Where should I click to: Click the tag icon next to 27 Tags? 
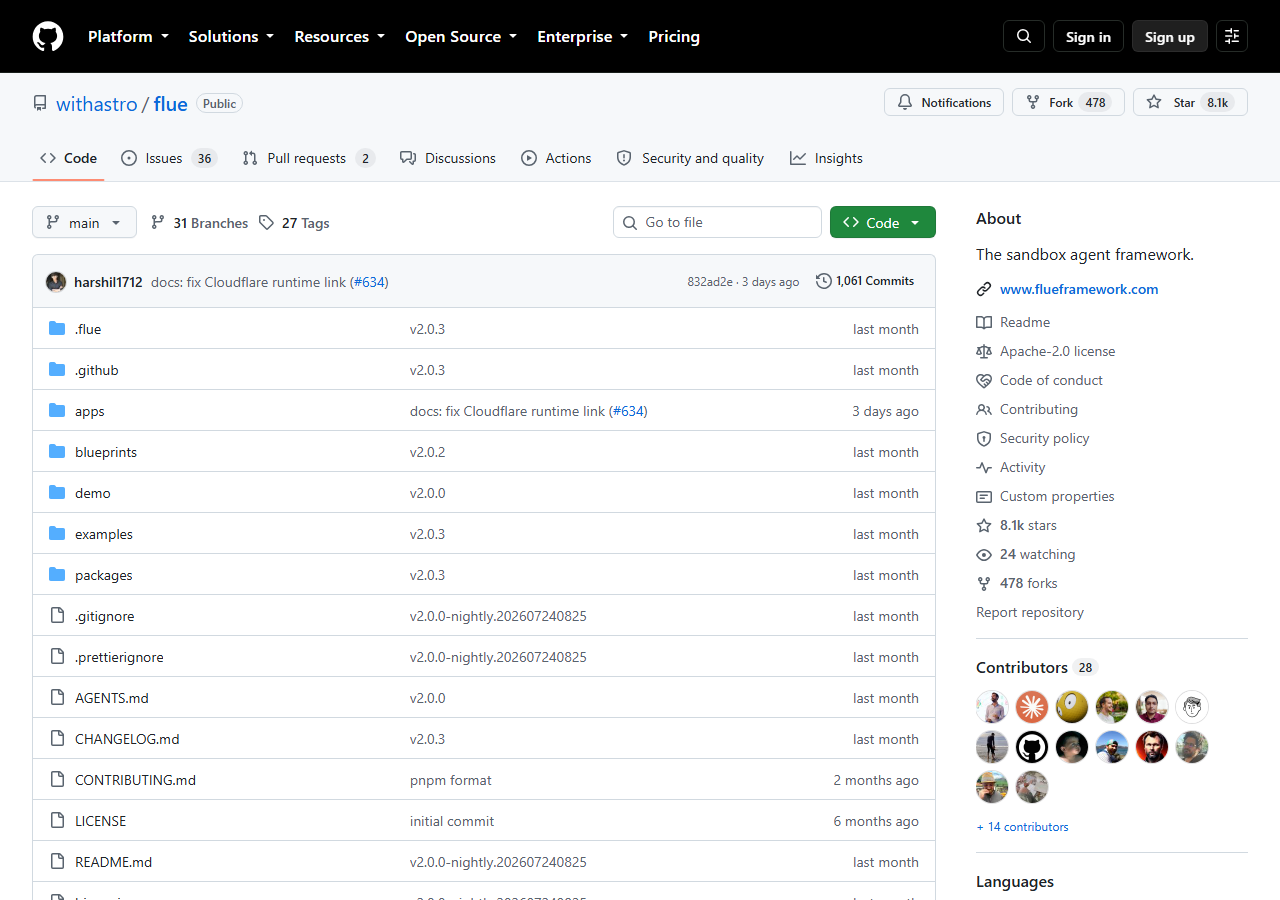pos(266,223)
